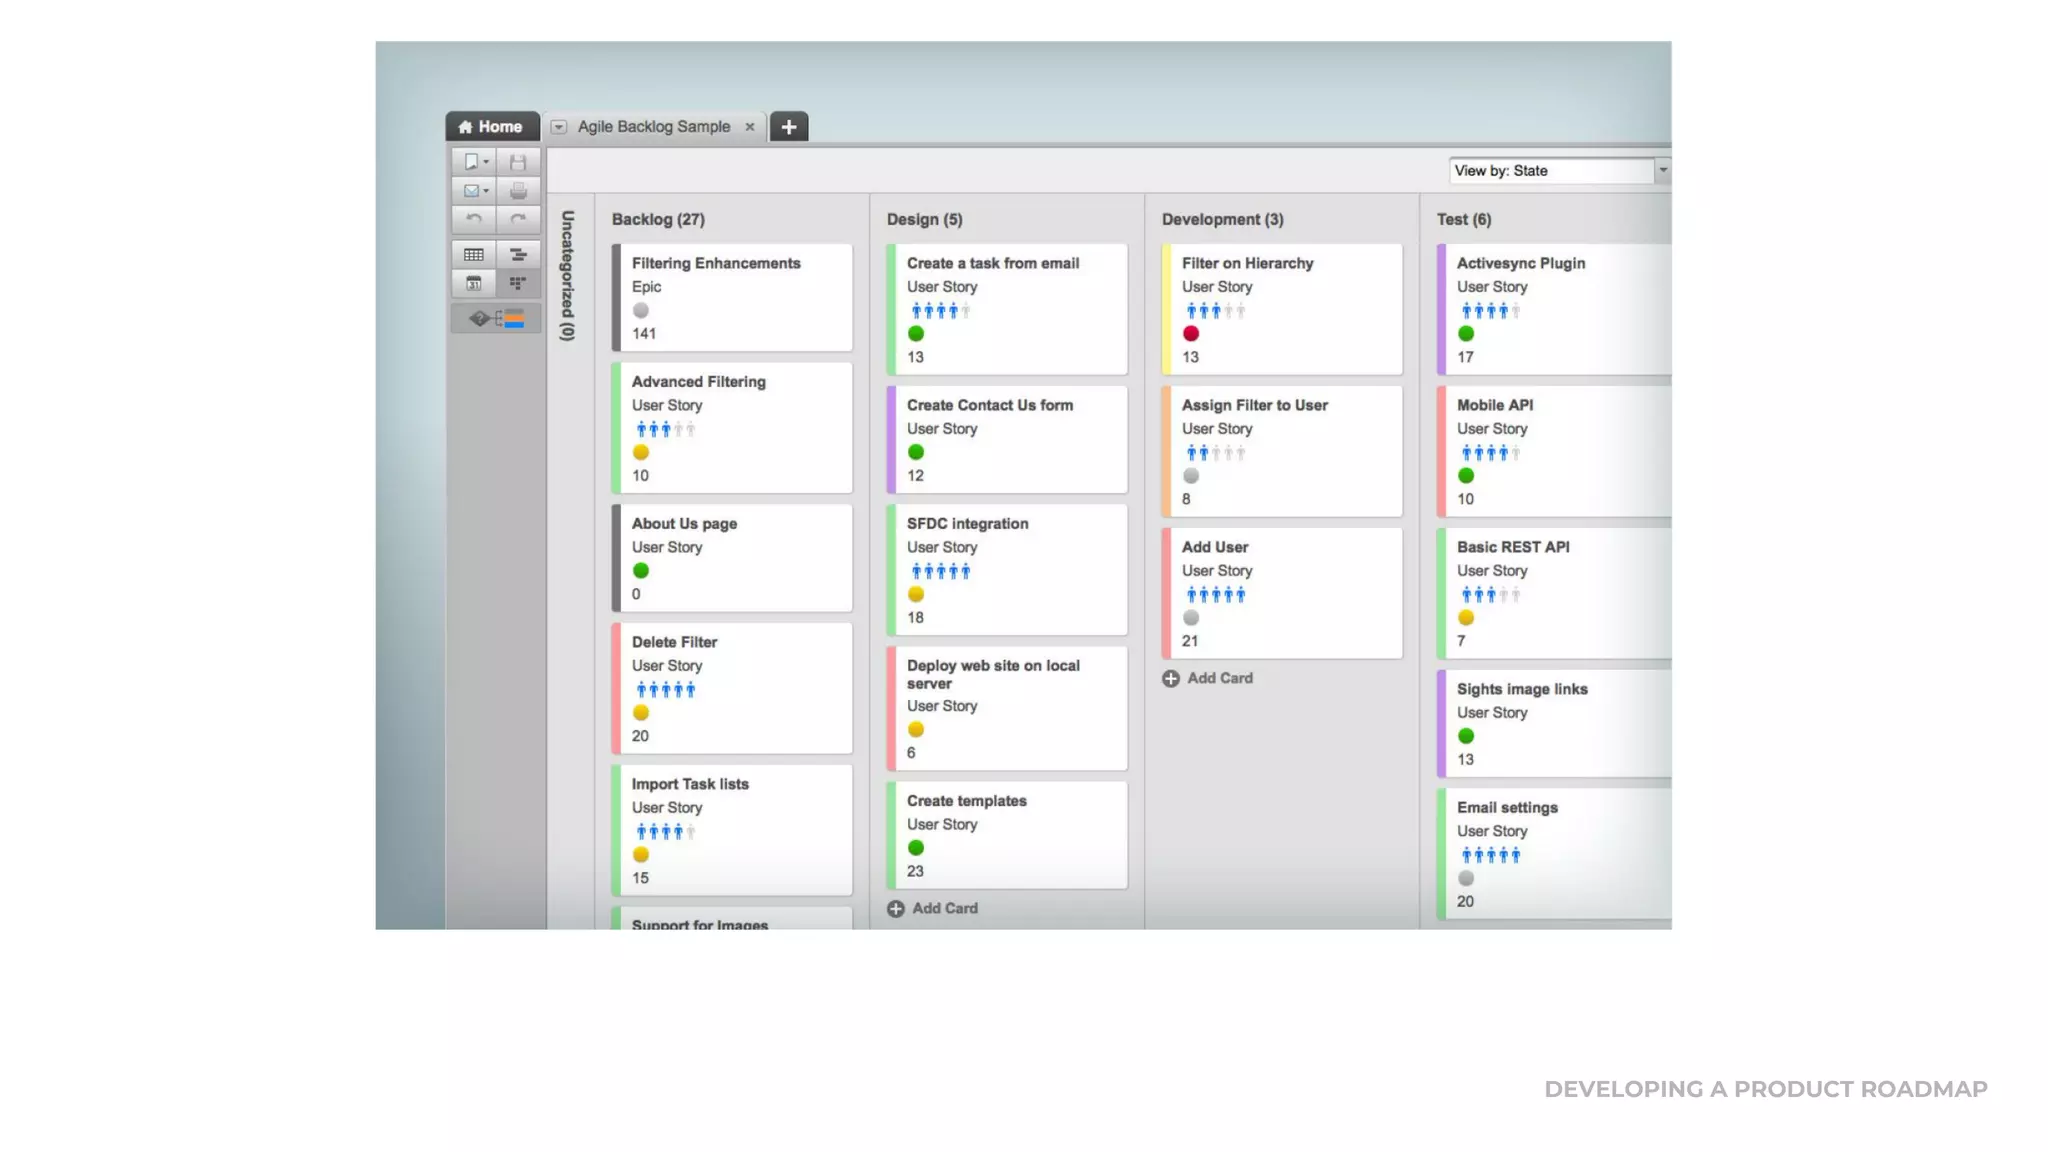Open the Home tab
Screen dimensions: 2048x1152
tap(491, 127)
